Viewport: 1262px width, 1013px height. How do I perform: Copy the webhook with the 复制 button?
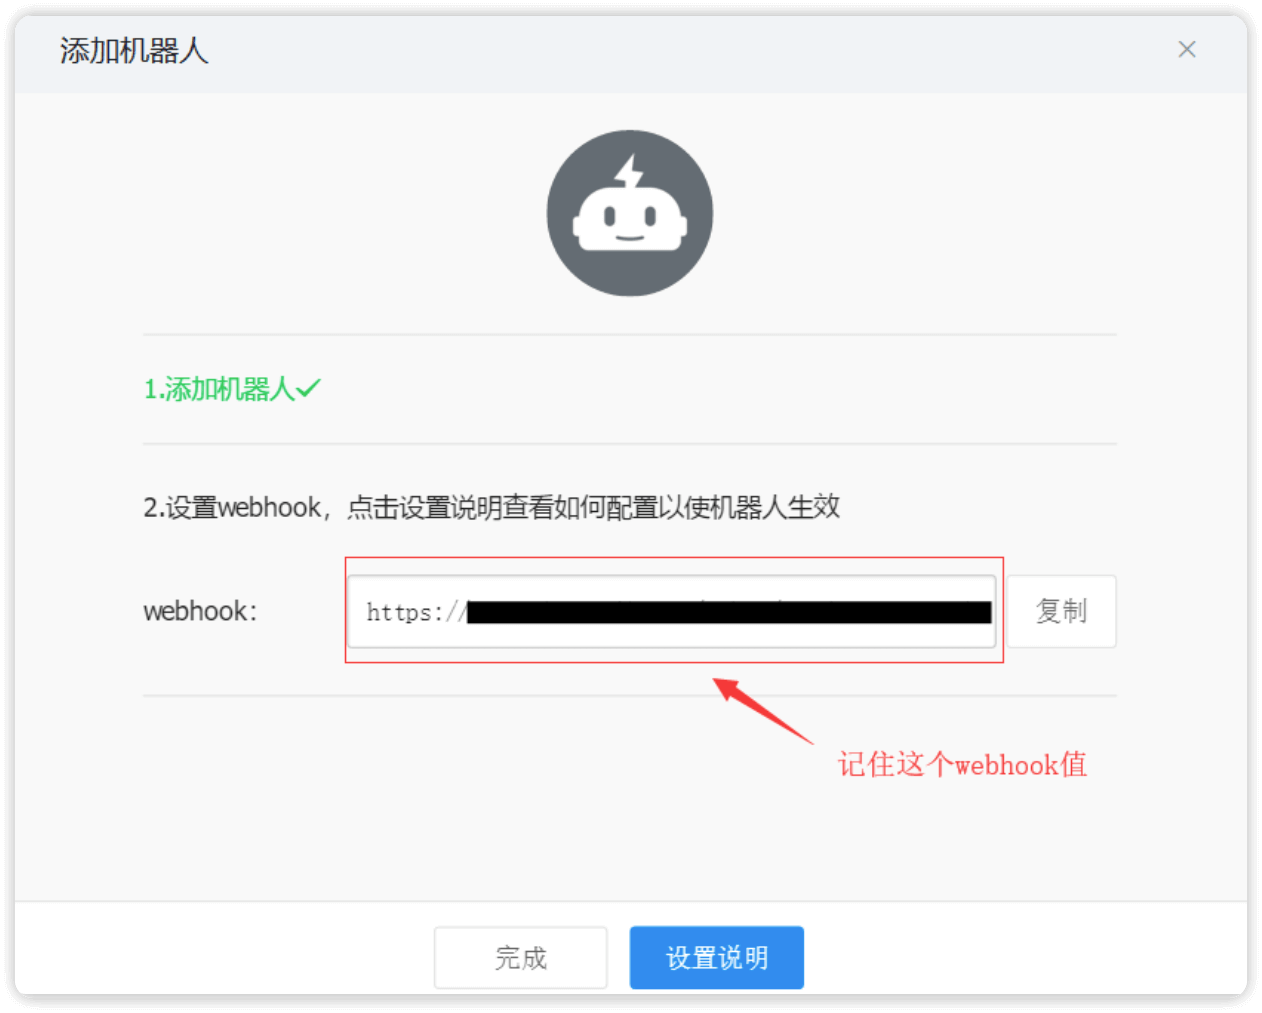[x=1061, y=611]
